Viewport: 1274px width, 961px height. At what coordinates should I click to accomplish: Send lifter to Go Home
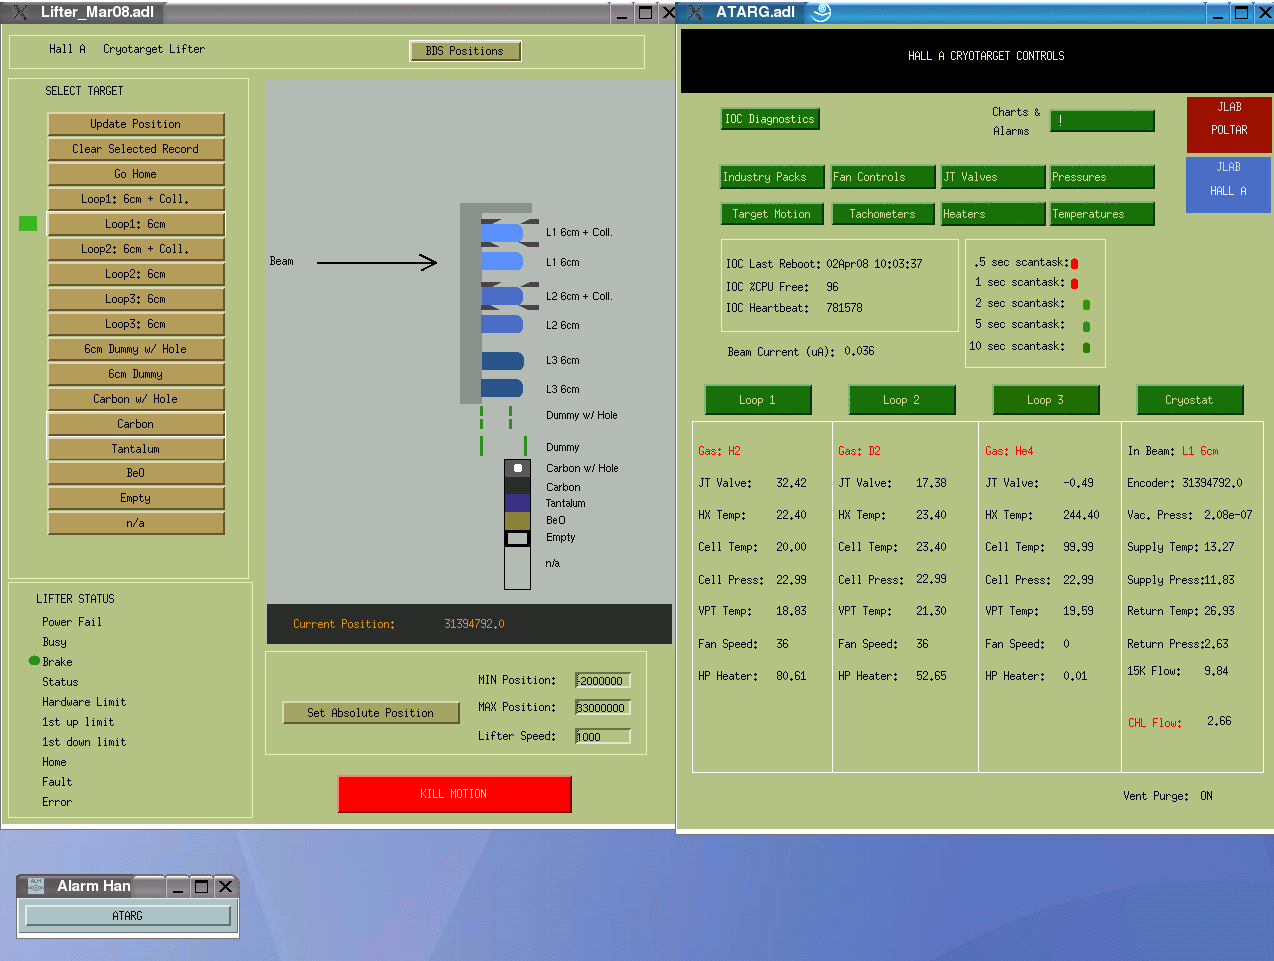click(x=136, y=174)
